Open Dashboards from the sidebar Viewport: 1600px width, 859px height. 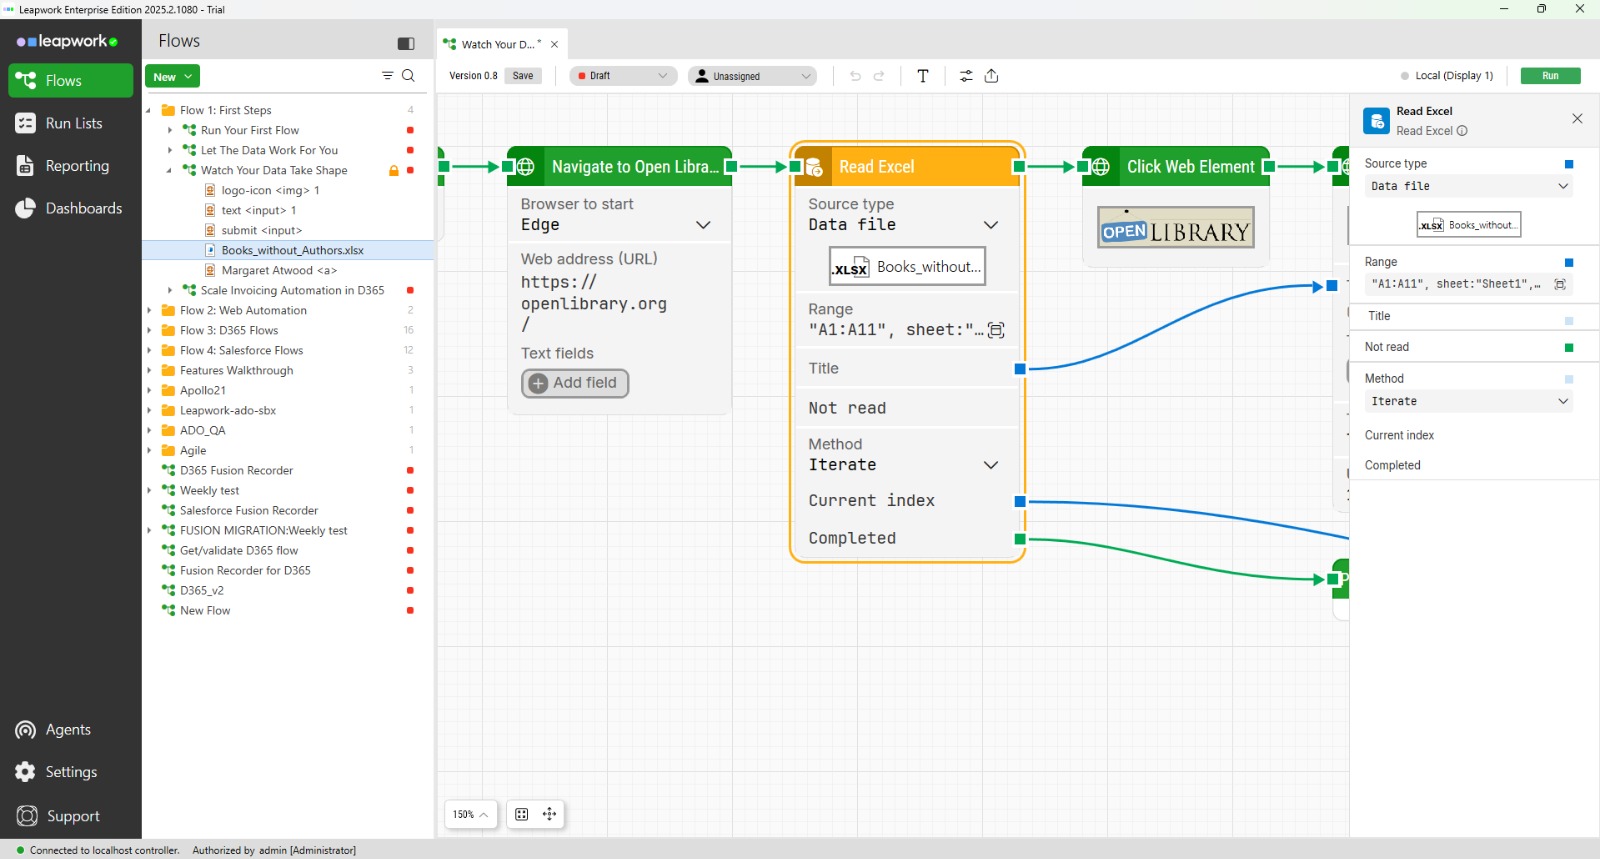click(x=83, y=208)
